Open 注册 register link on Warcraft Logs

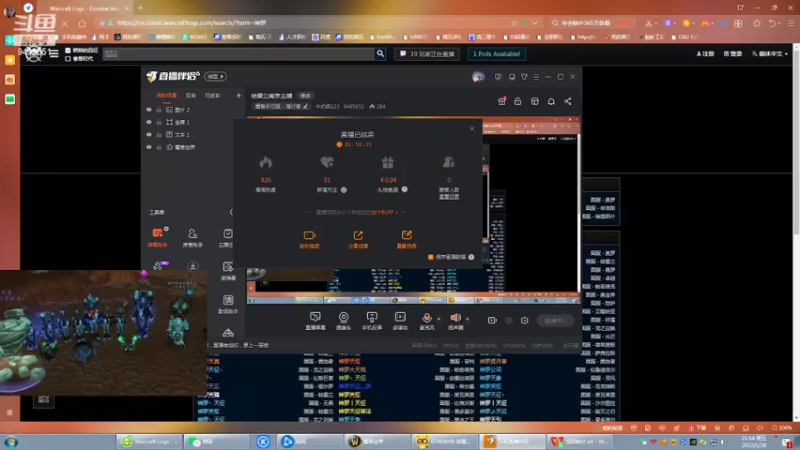(706, 54)
